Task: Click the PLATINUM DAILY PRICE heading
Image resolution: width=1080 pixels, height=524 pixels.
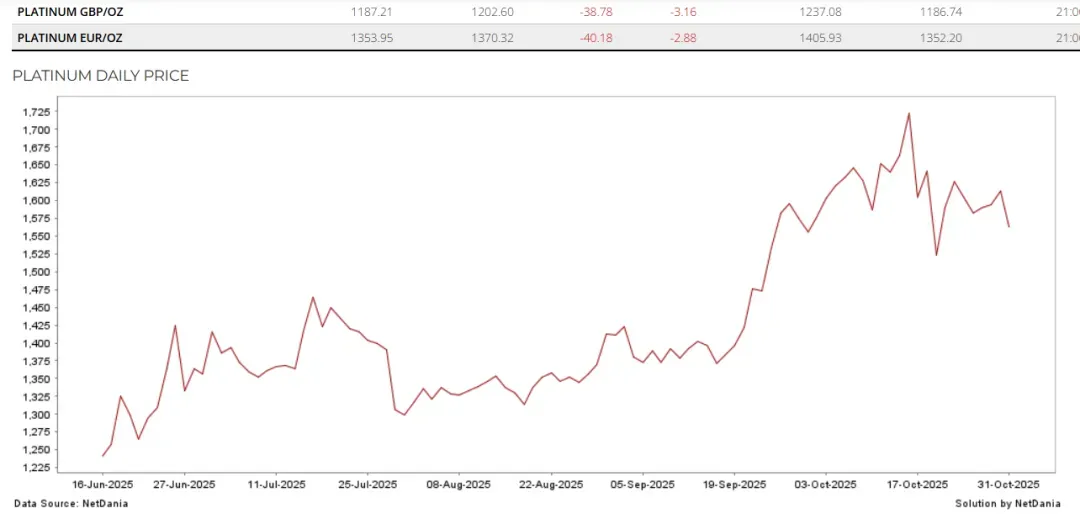Action: coord(101,76)
